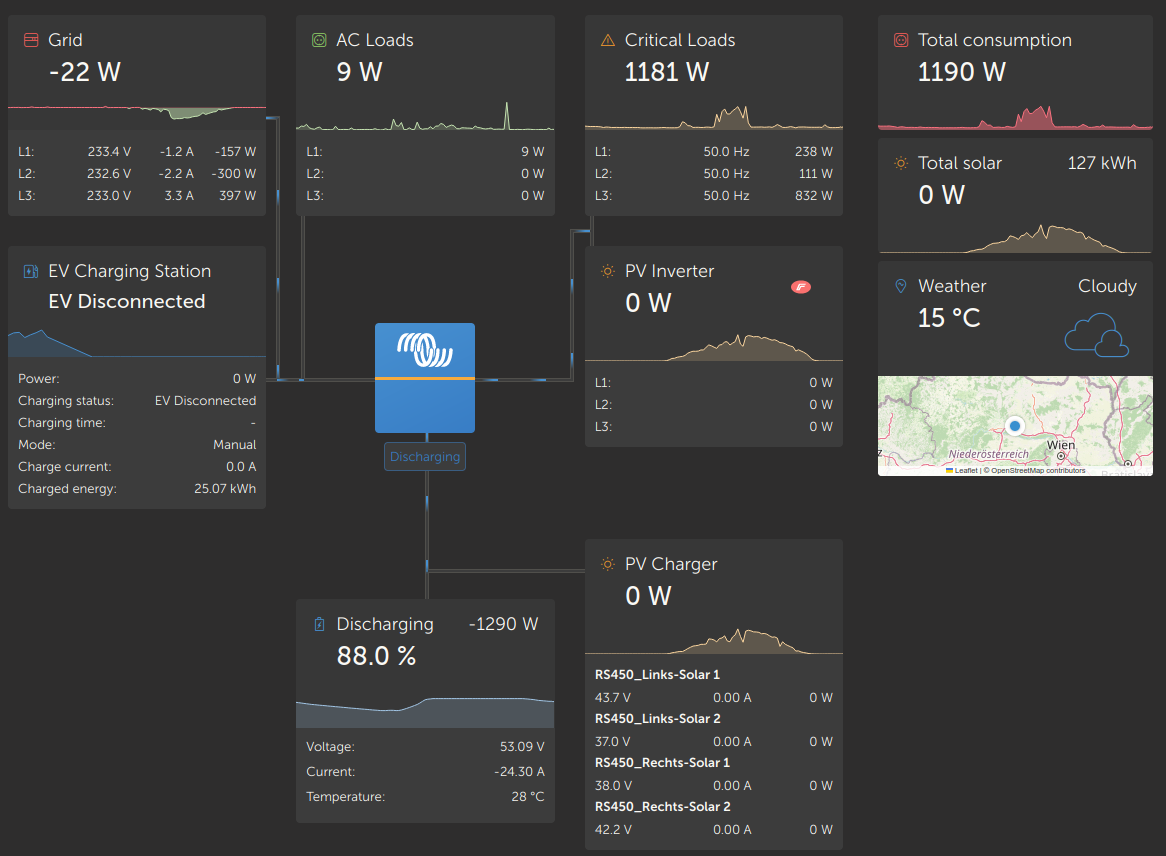The image size is (1166, 856).
Task: Click the PV Inverter sun icon
Action: coord(607,271)
